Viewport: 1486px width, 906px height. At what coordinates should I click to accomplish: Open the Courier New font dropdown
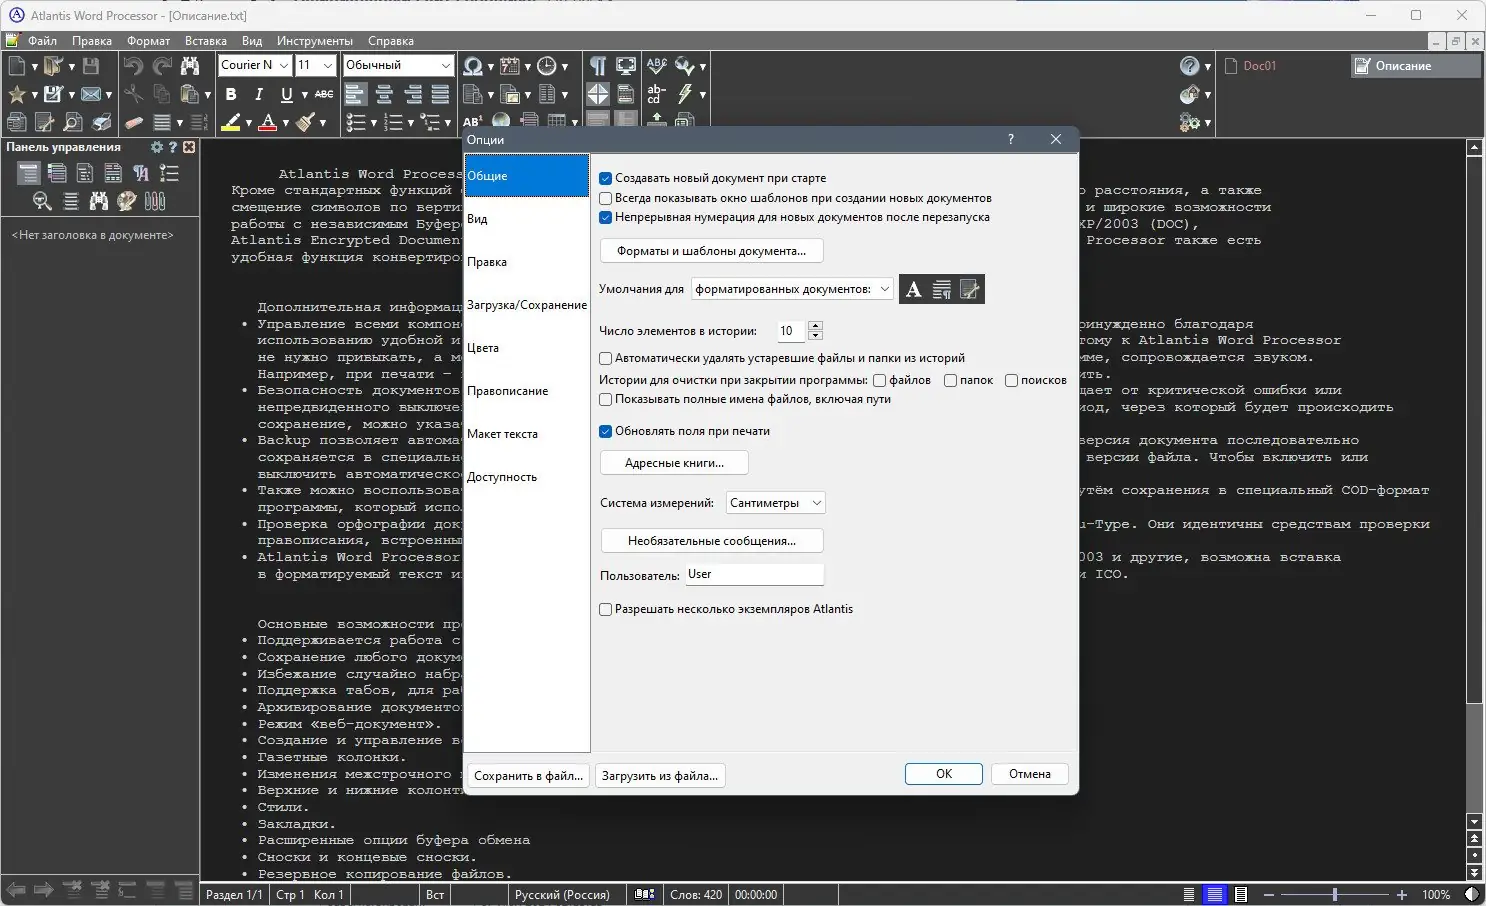[286, 65]
